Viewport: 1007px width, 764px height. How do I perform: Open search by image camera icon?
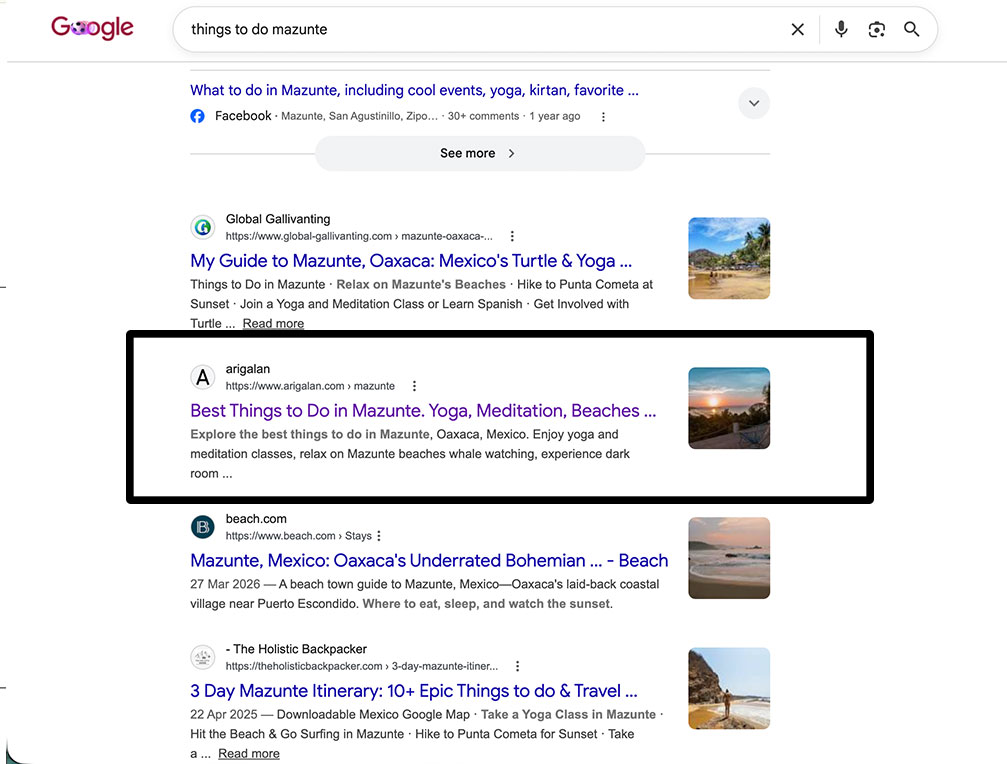point(877,30)
